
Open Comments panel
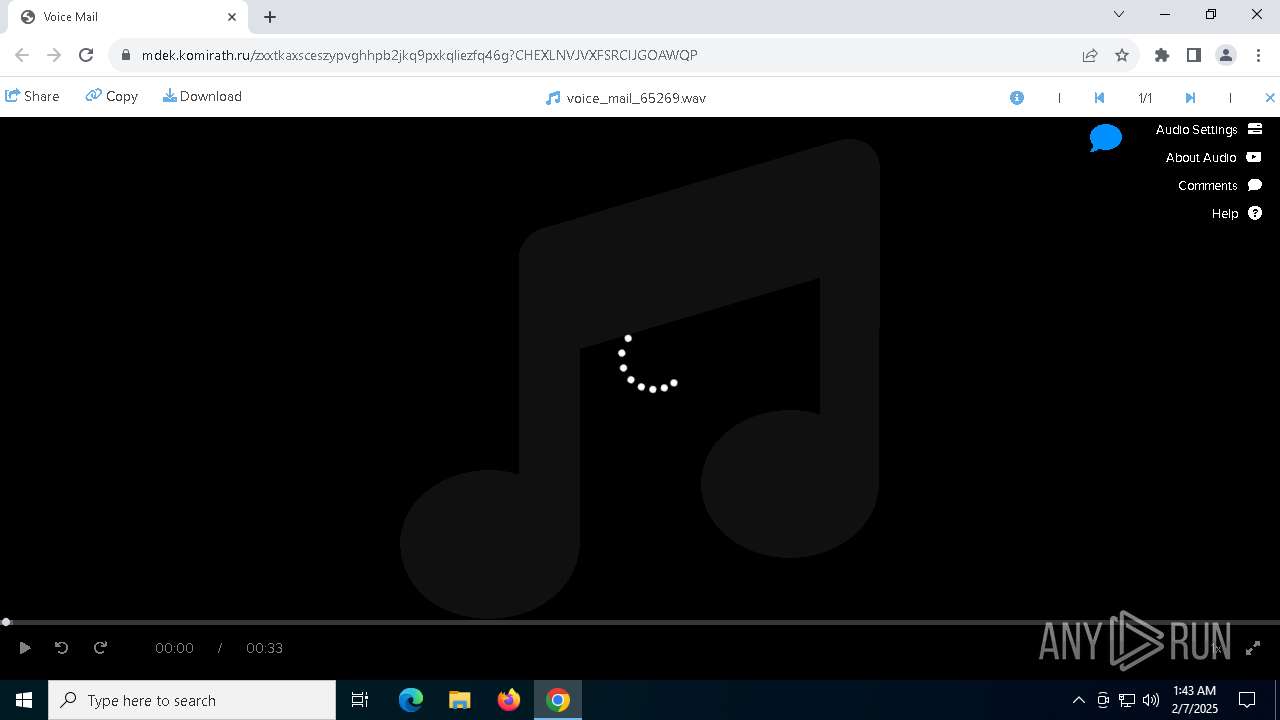(1220, 185)
